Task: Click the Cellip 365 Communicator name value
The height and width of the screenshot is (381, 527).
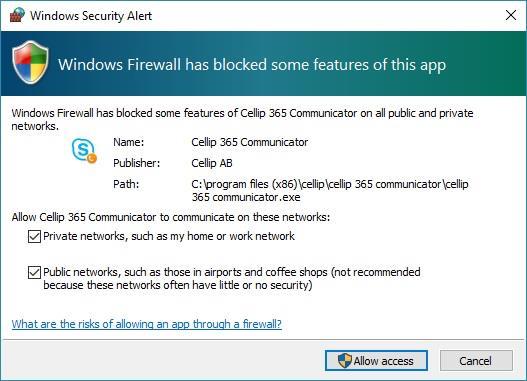Action: tap(249, 142)
